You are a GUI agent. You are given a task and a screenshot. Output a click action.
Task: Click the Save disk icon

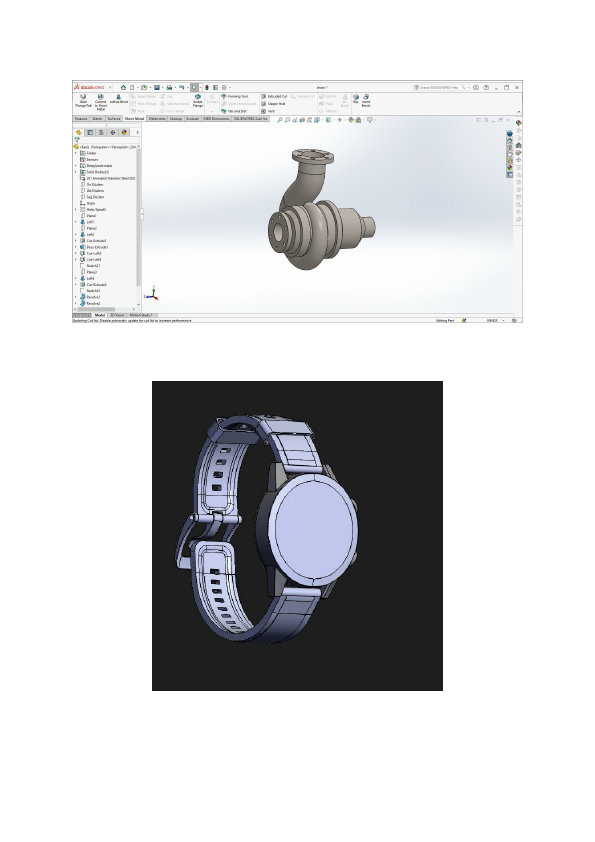[x=157, y=87]
